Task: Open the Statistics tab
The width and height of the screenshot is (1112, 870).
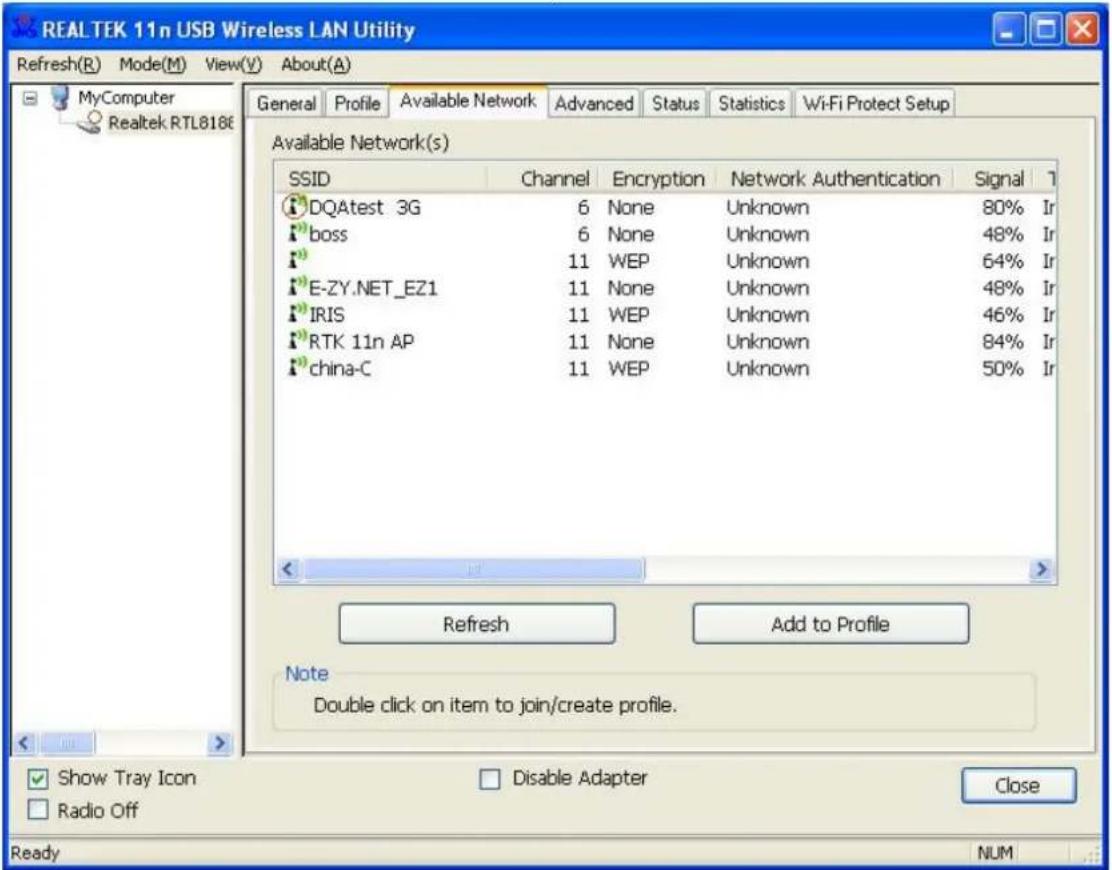Action: [x=751, y=104]
